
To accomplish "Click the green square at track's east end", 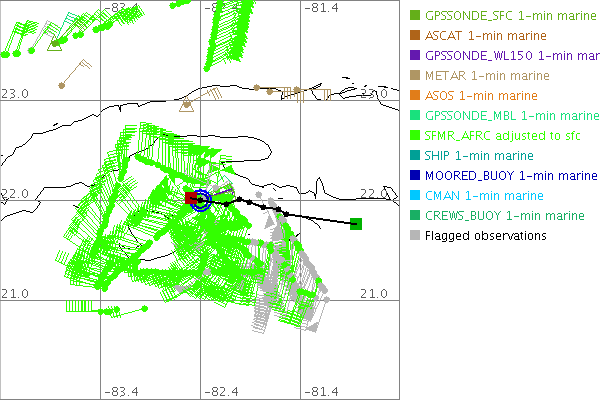I will 356,223.
